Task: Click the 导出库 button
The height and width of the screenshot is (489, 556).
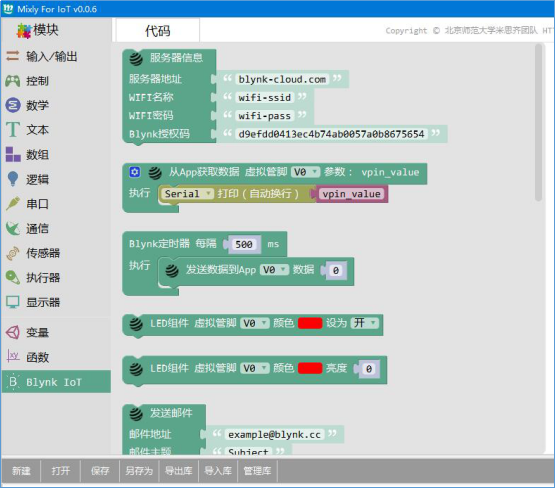Action: pos(178,471)
